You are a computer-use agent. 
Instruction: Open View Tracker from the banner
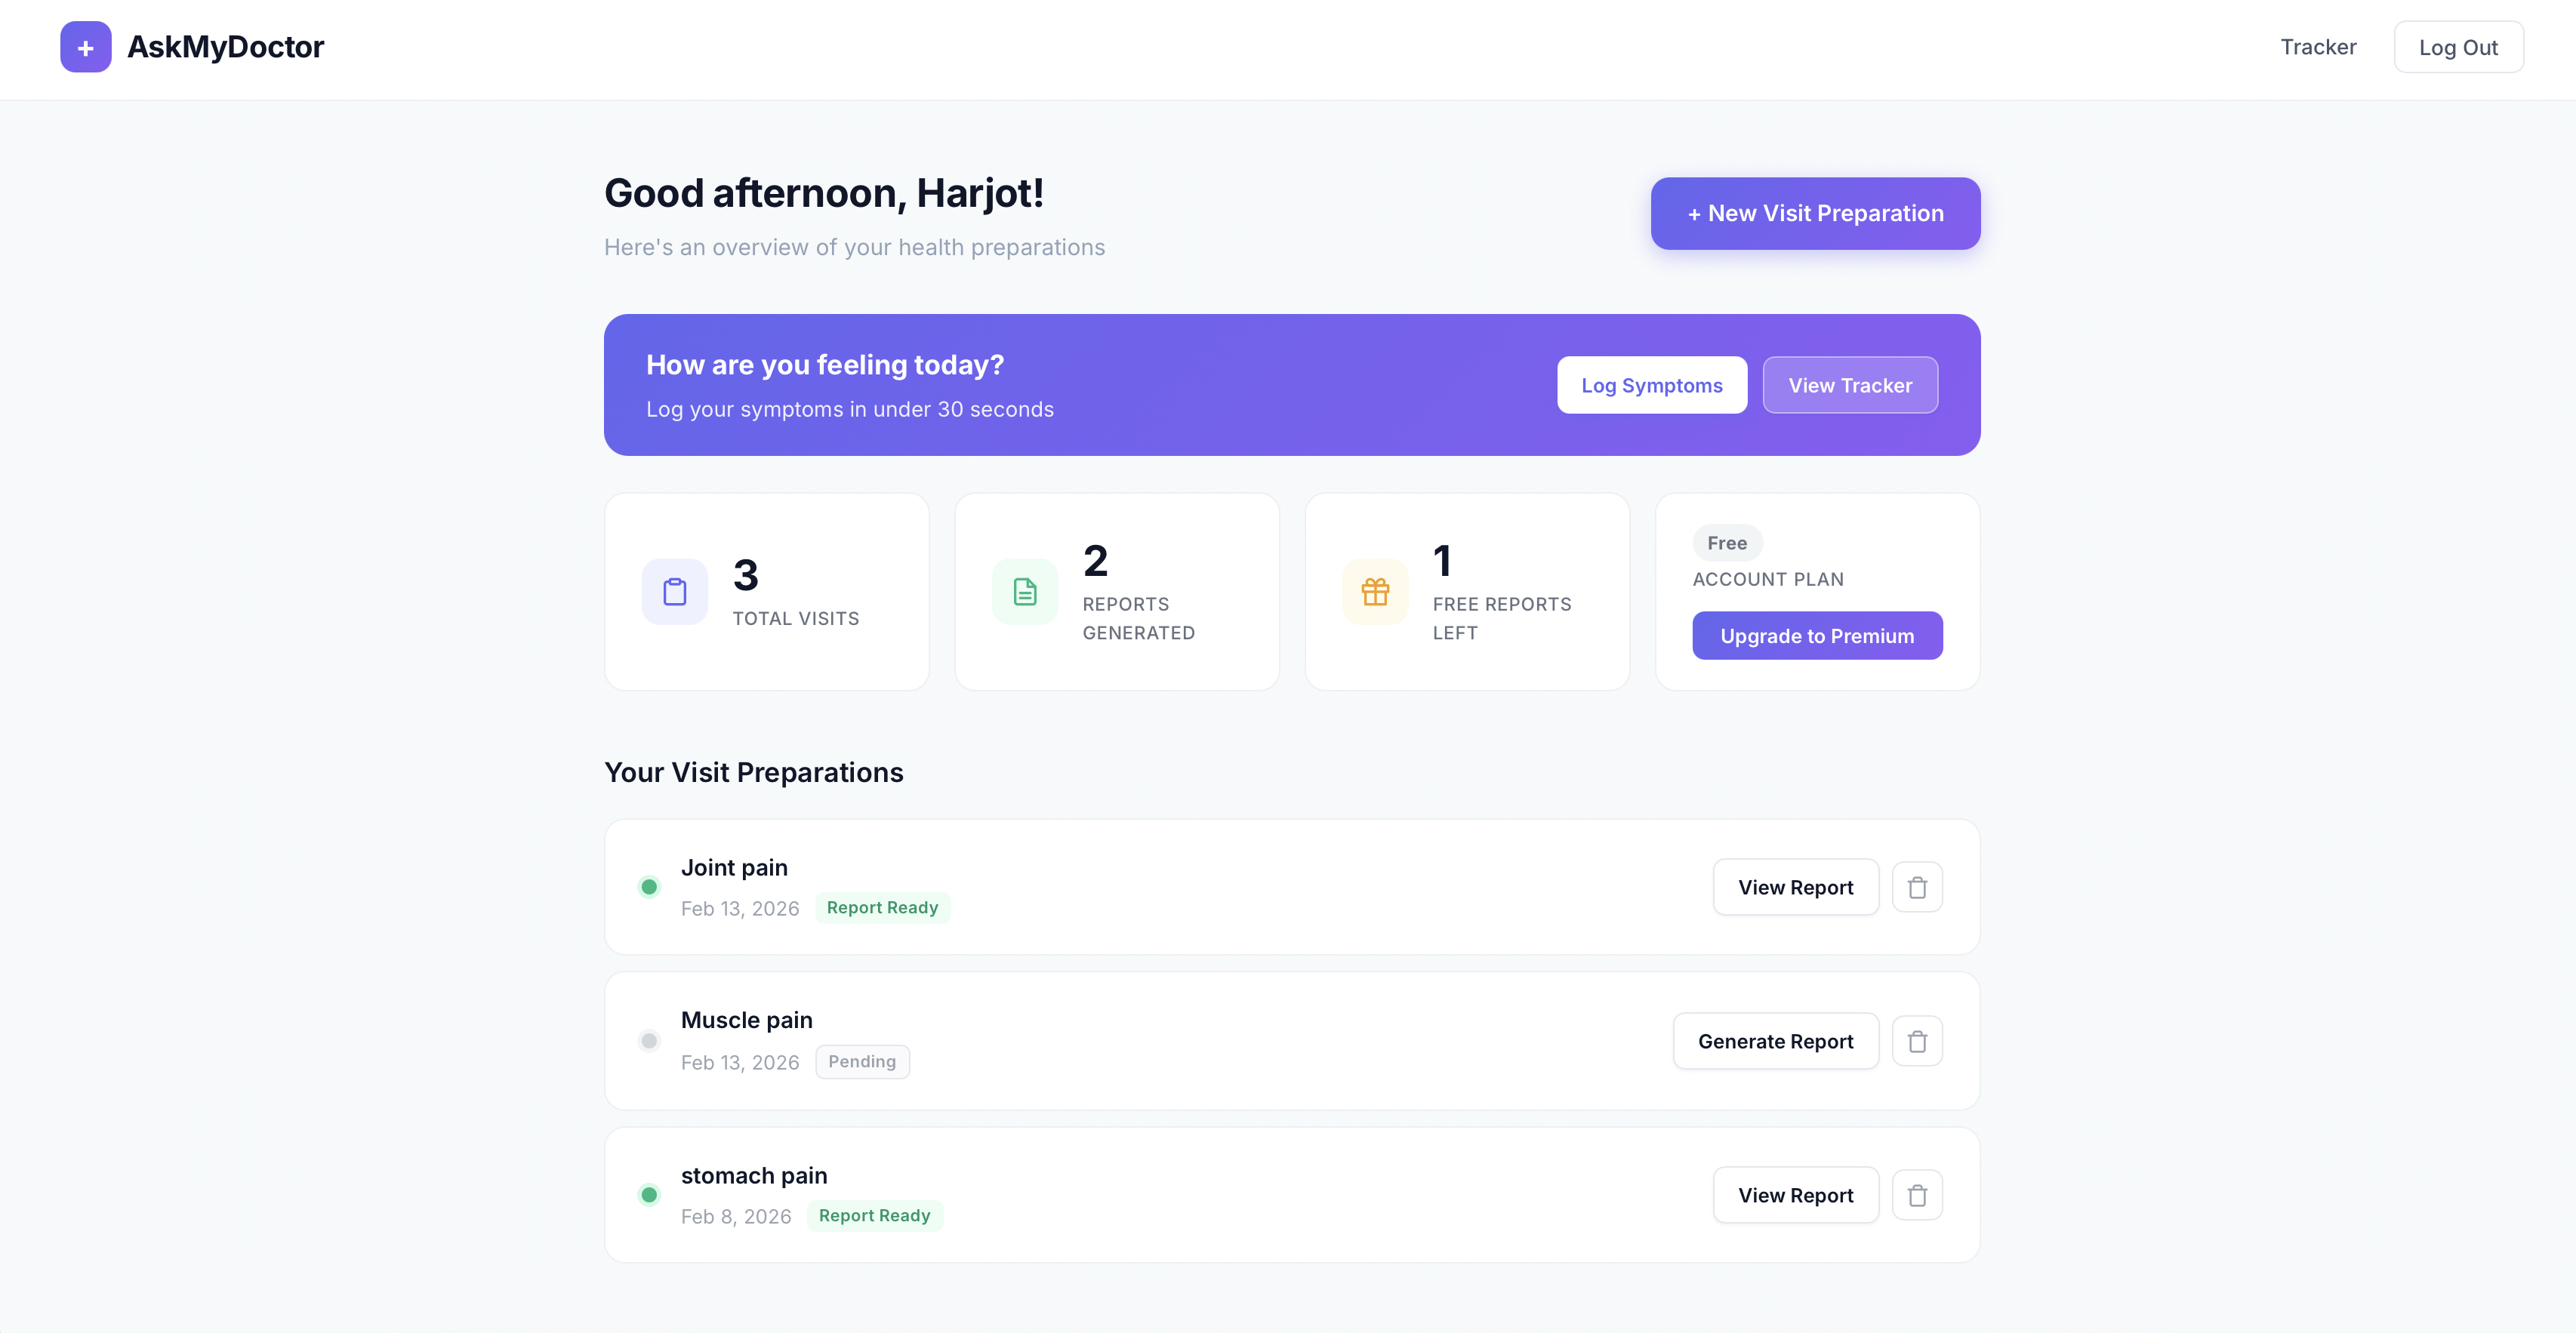tap(1850, 385)
